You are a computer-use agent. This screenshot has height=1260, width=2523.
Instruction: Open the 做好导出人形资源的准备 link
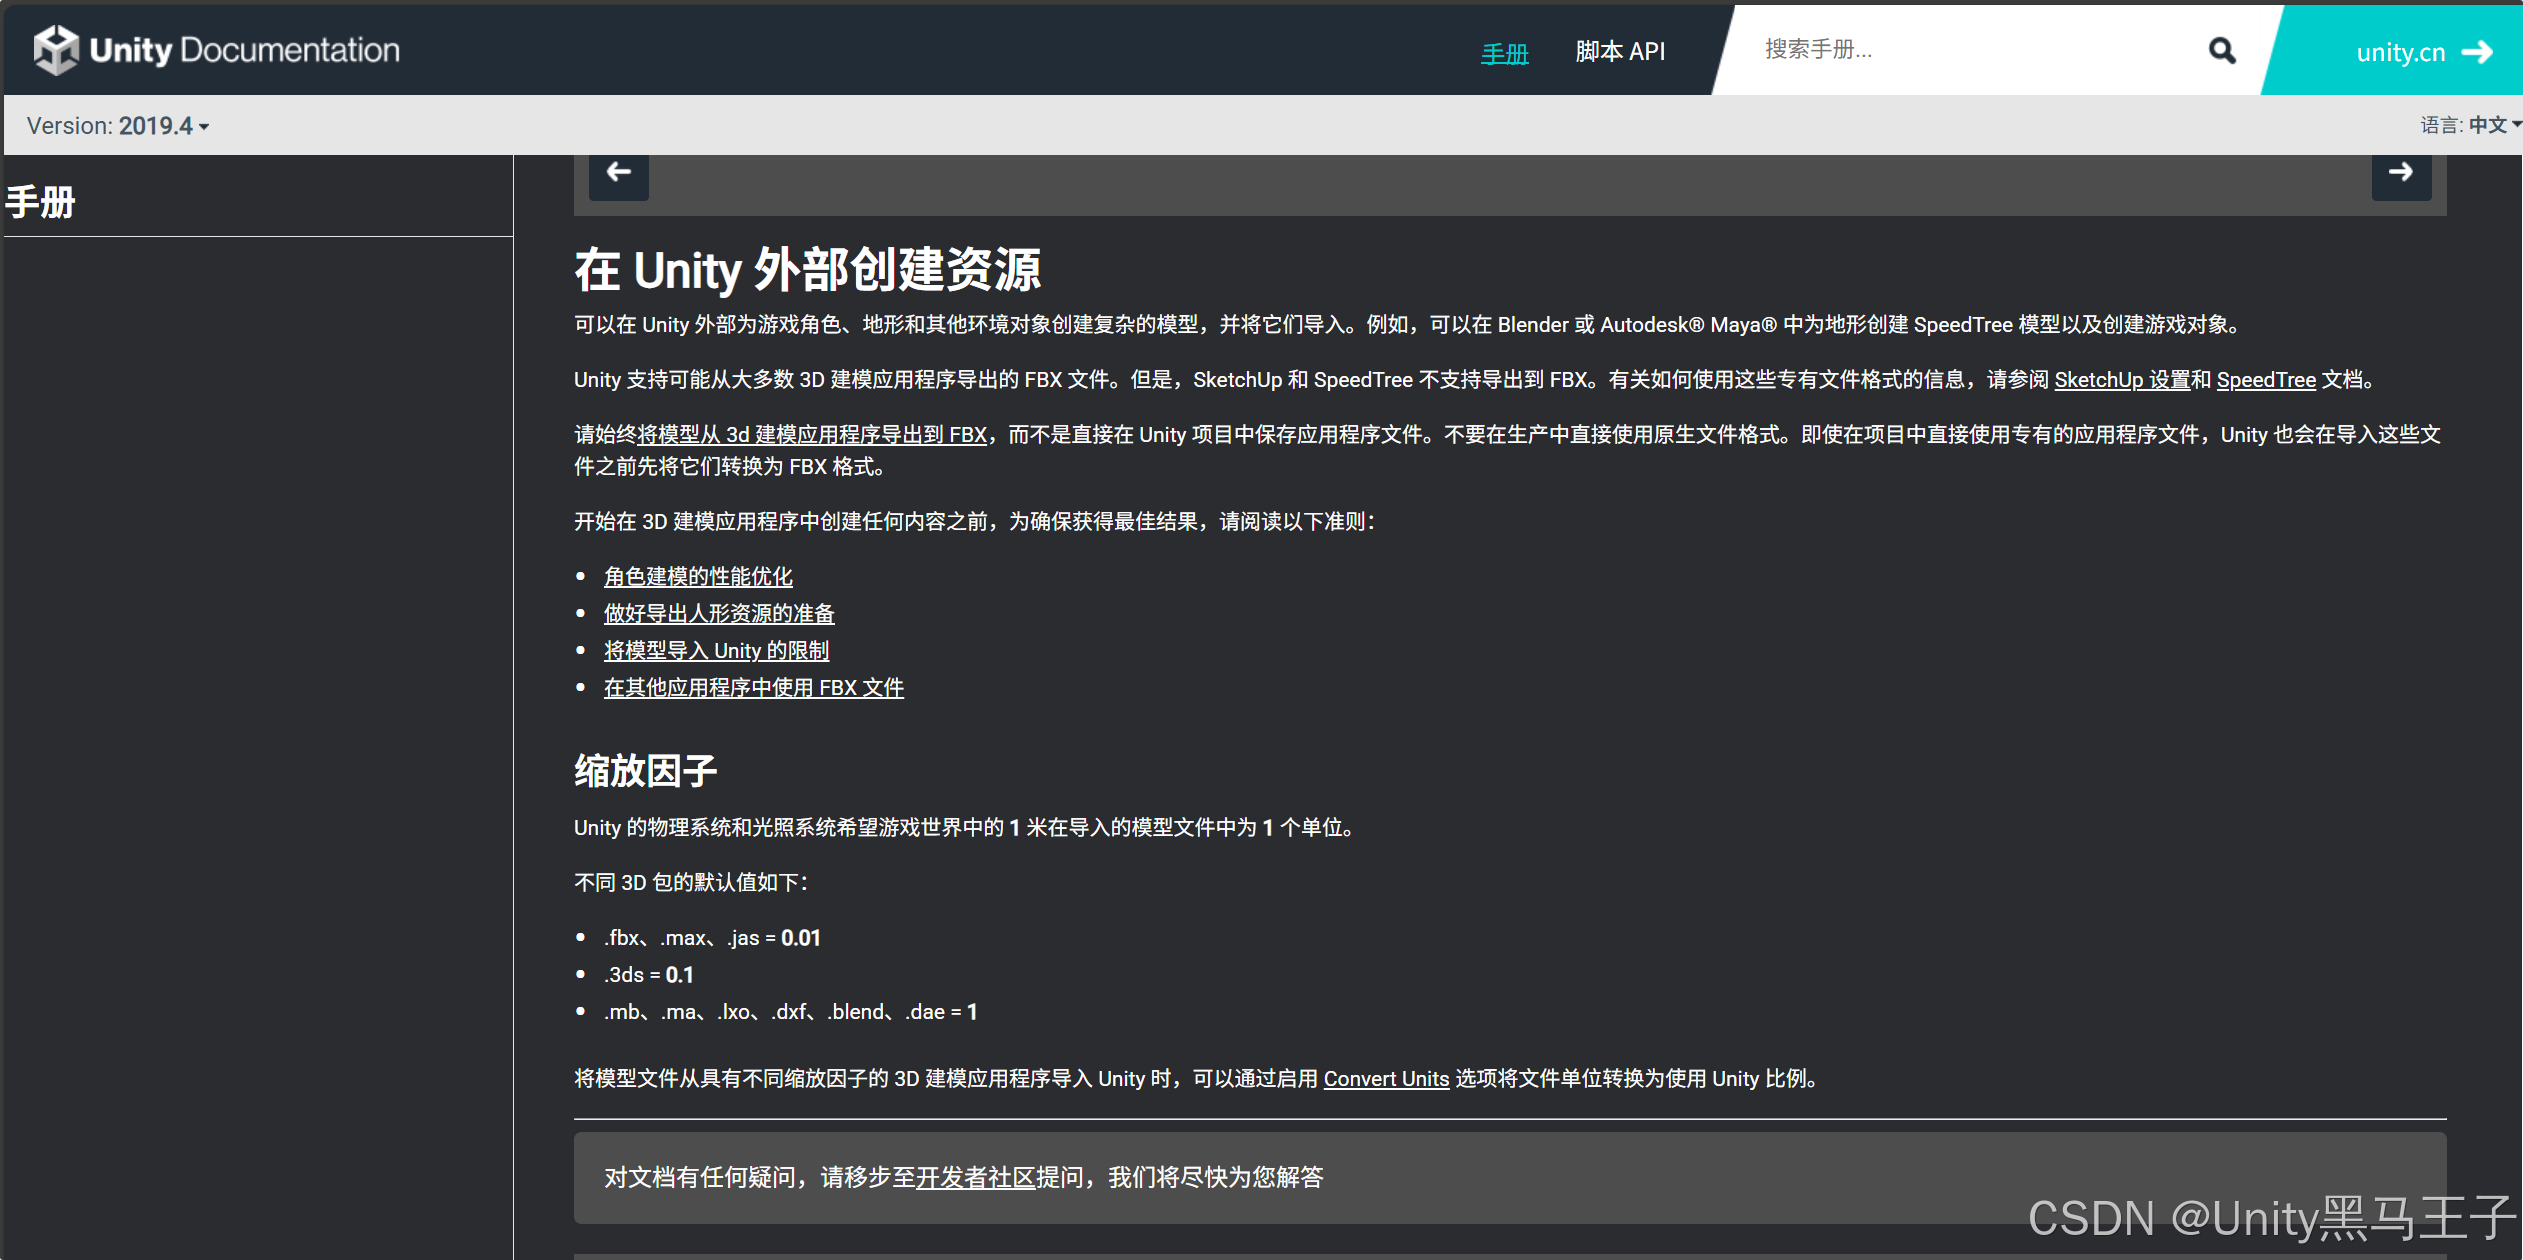pos(719,614)
